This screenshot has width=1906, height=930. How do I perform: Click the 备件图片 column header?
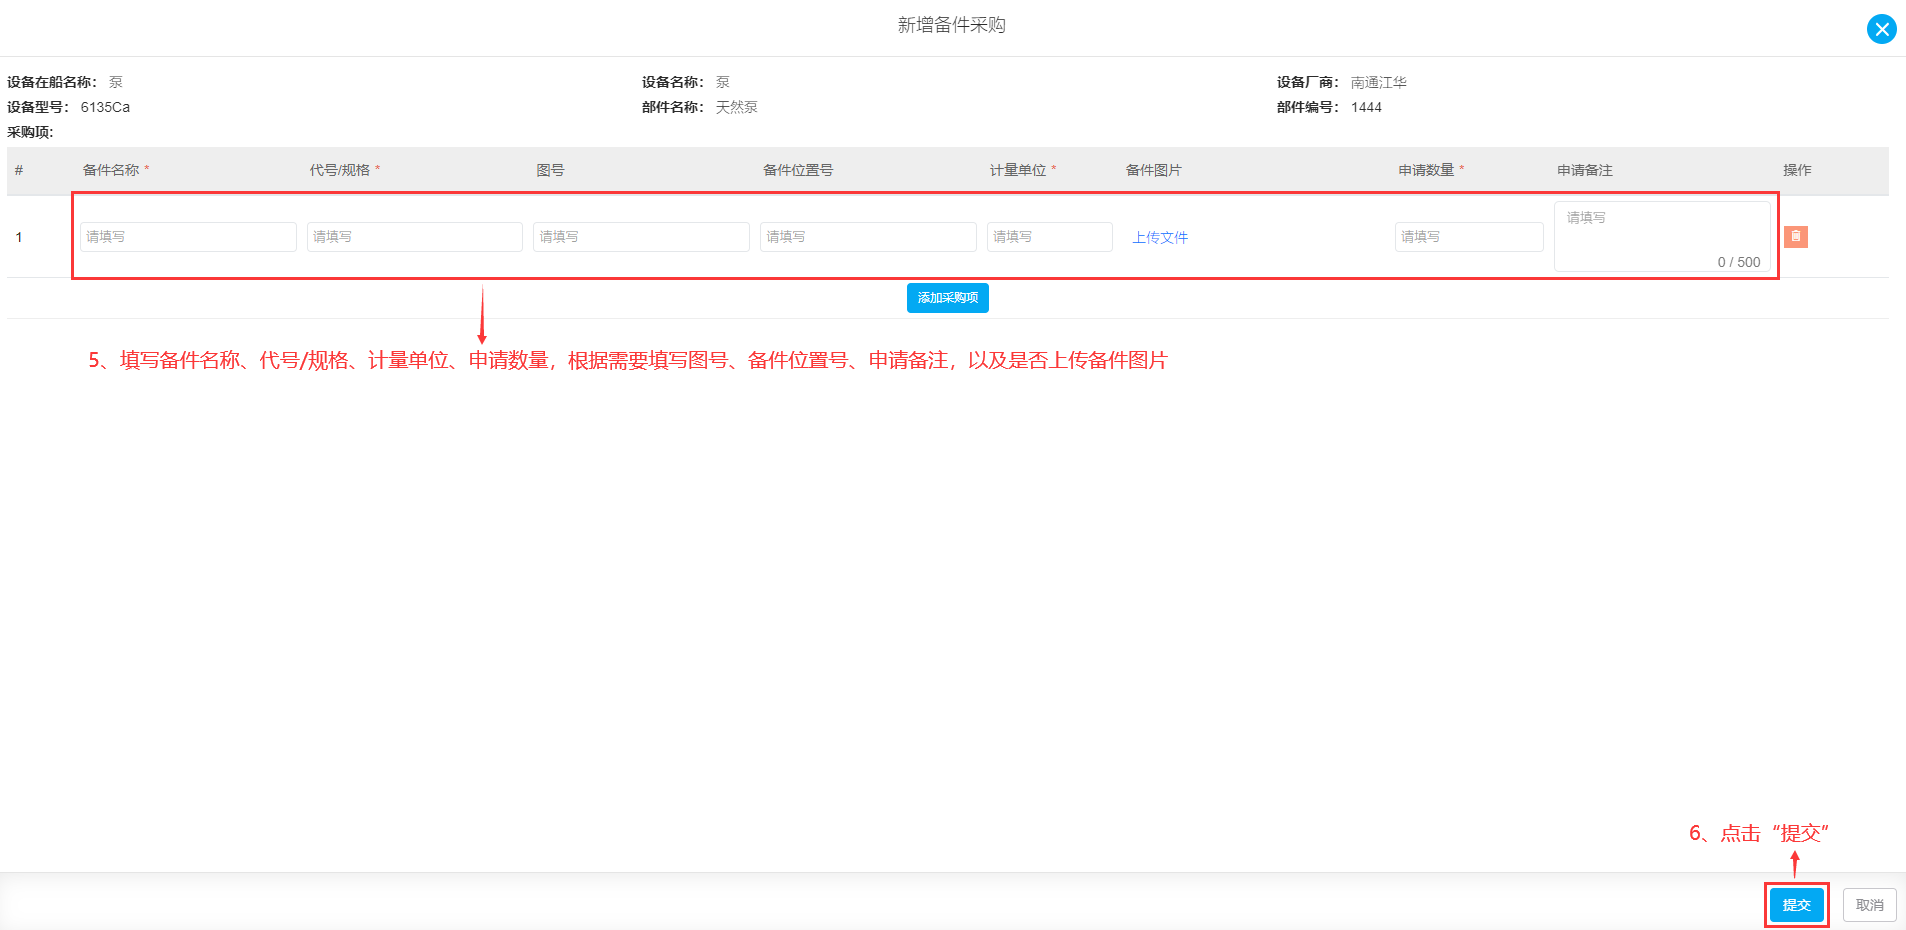tap(1154, 170)
